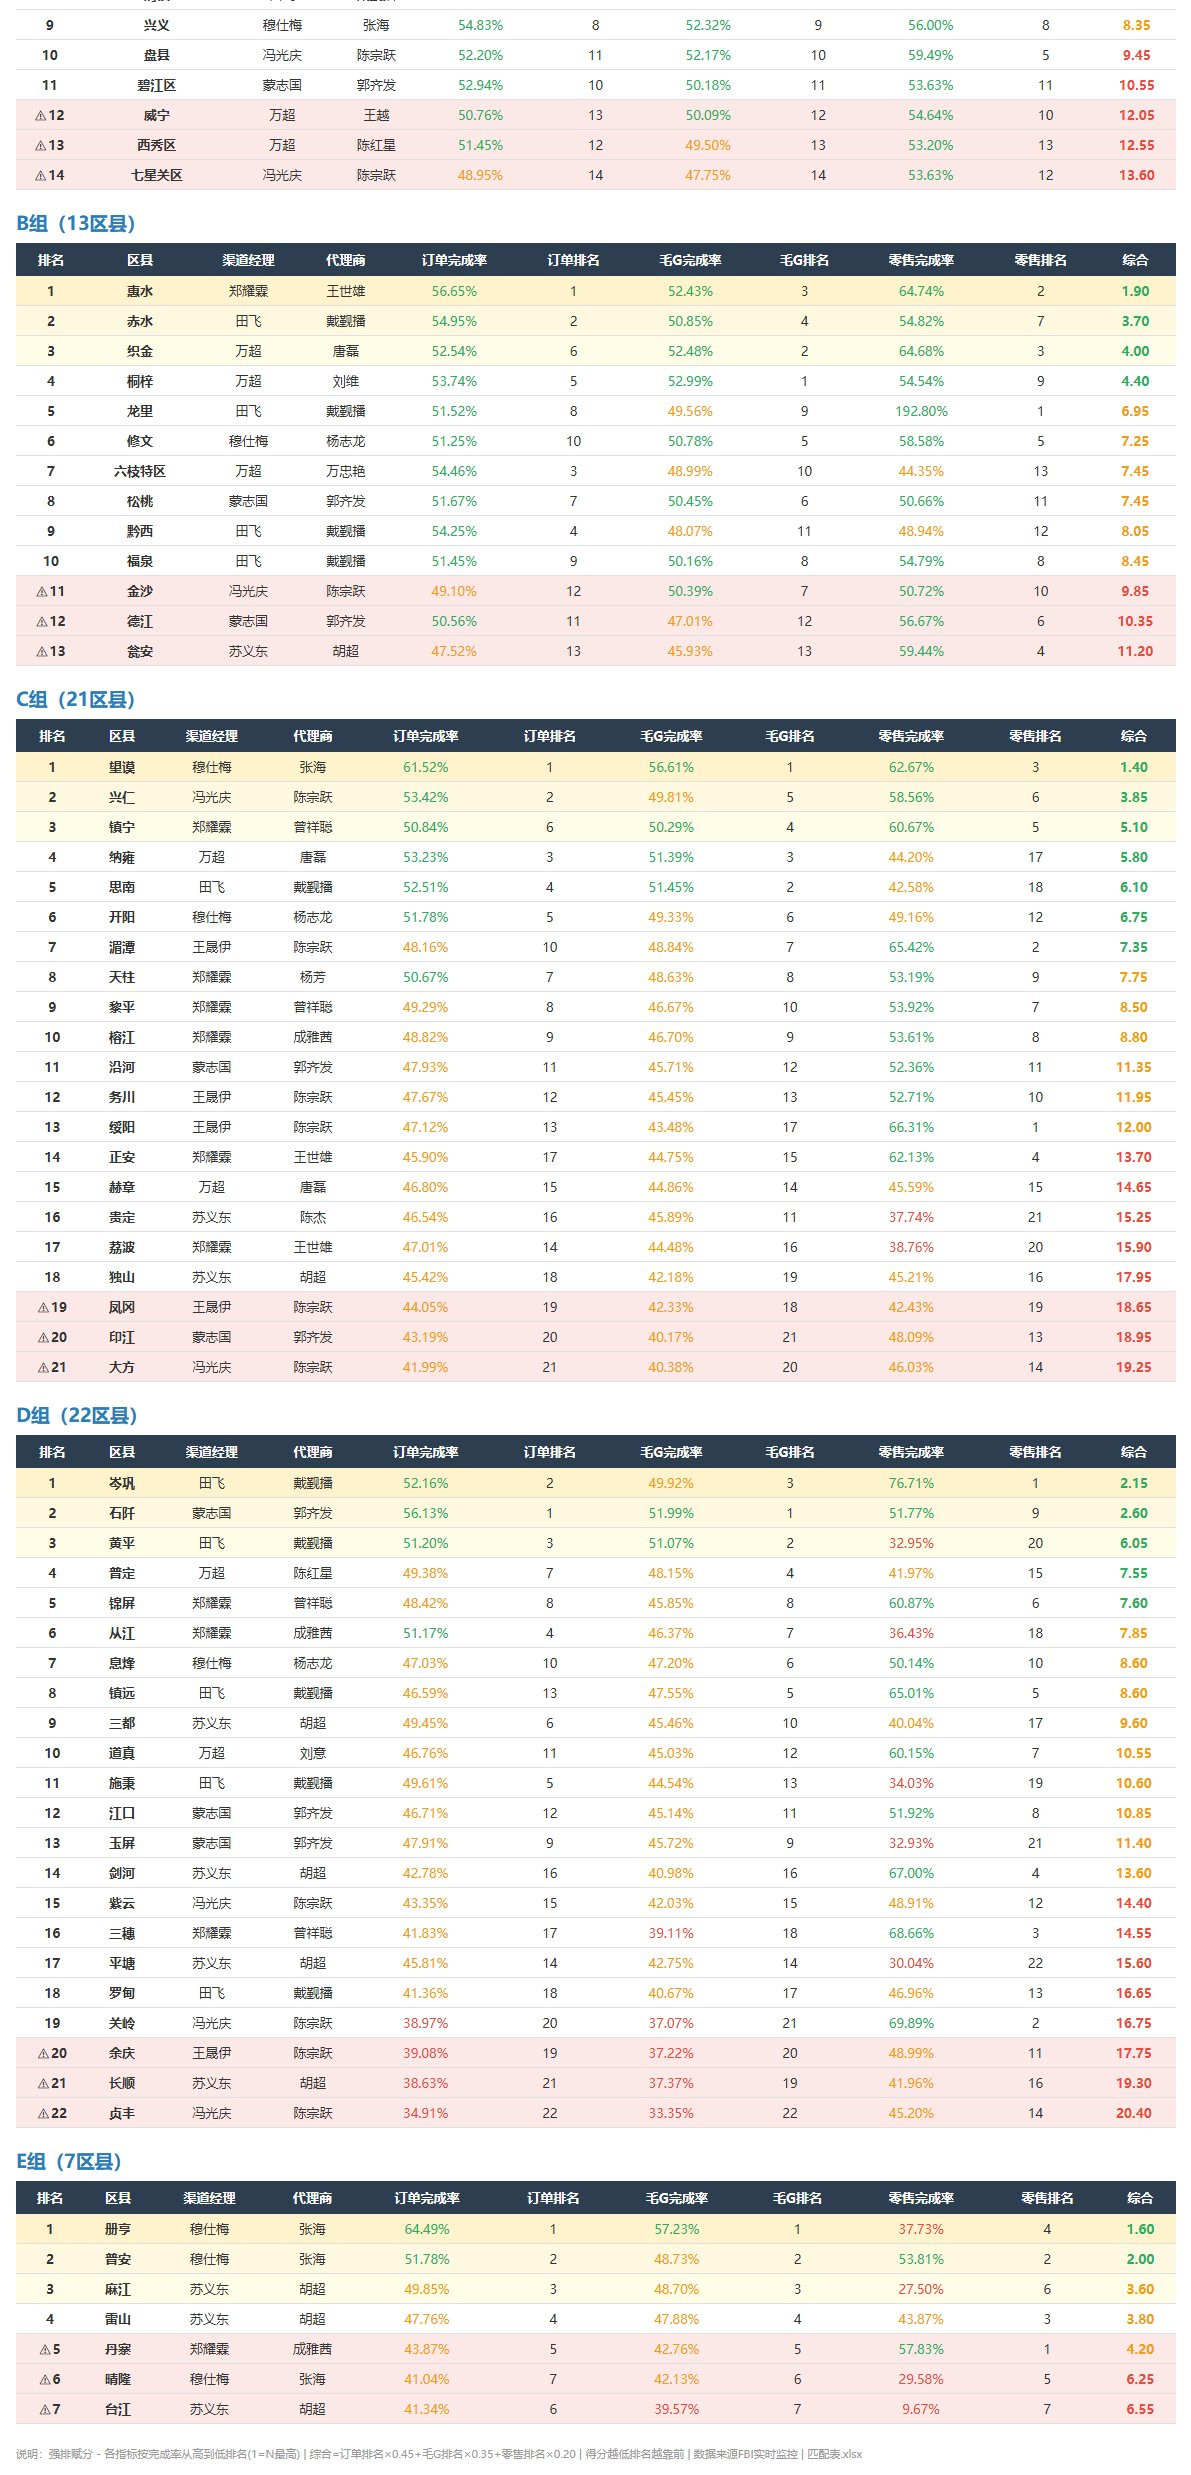Select the C组（21区县）section heading
The height and width of the screenshot is (2475, 1191).
(76, 700)
